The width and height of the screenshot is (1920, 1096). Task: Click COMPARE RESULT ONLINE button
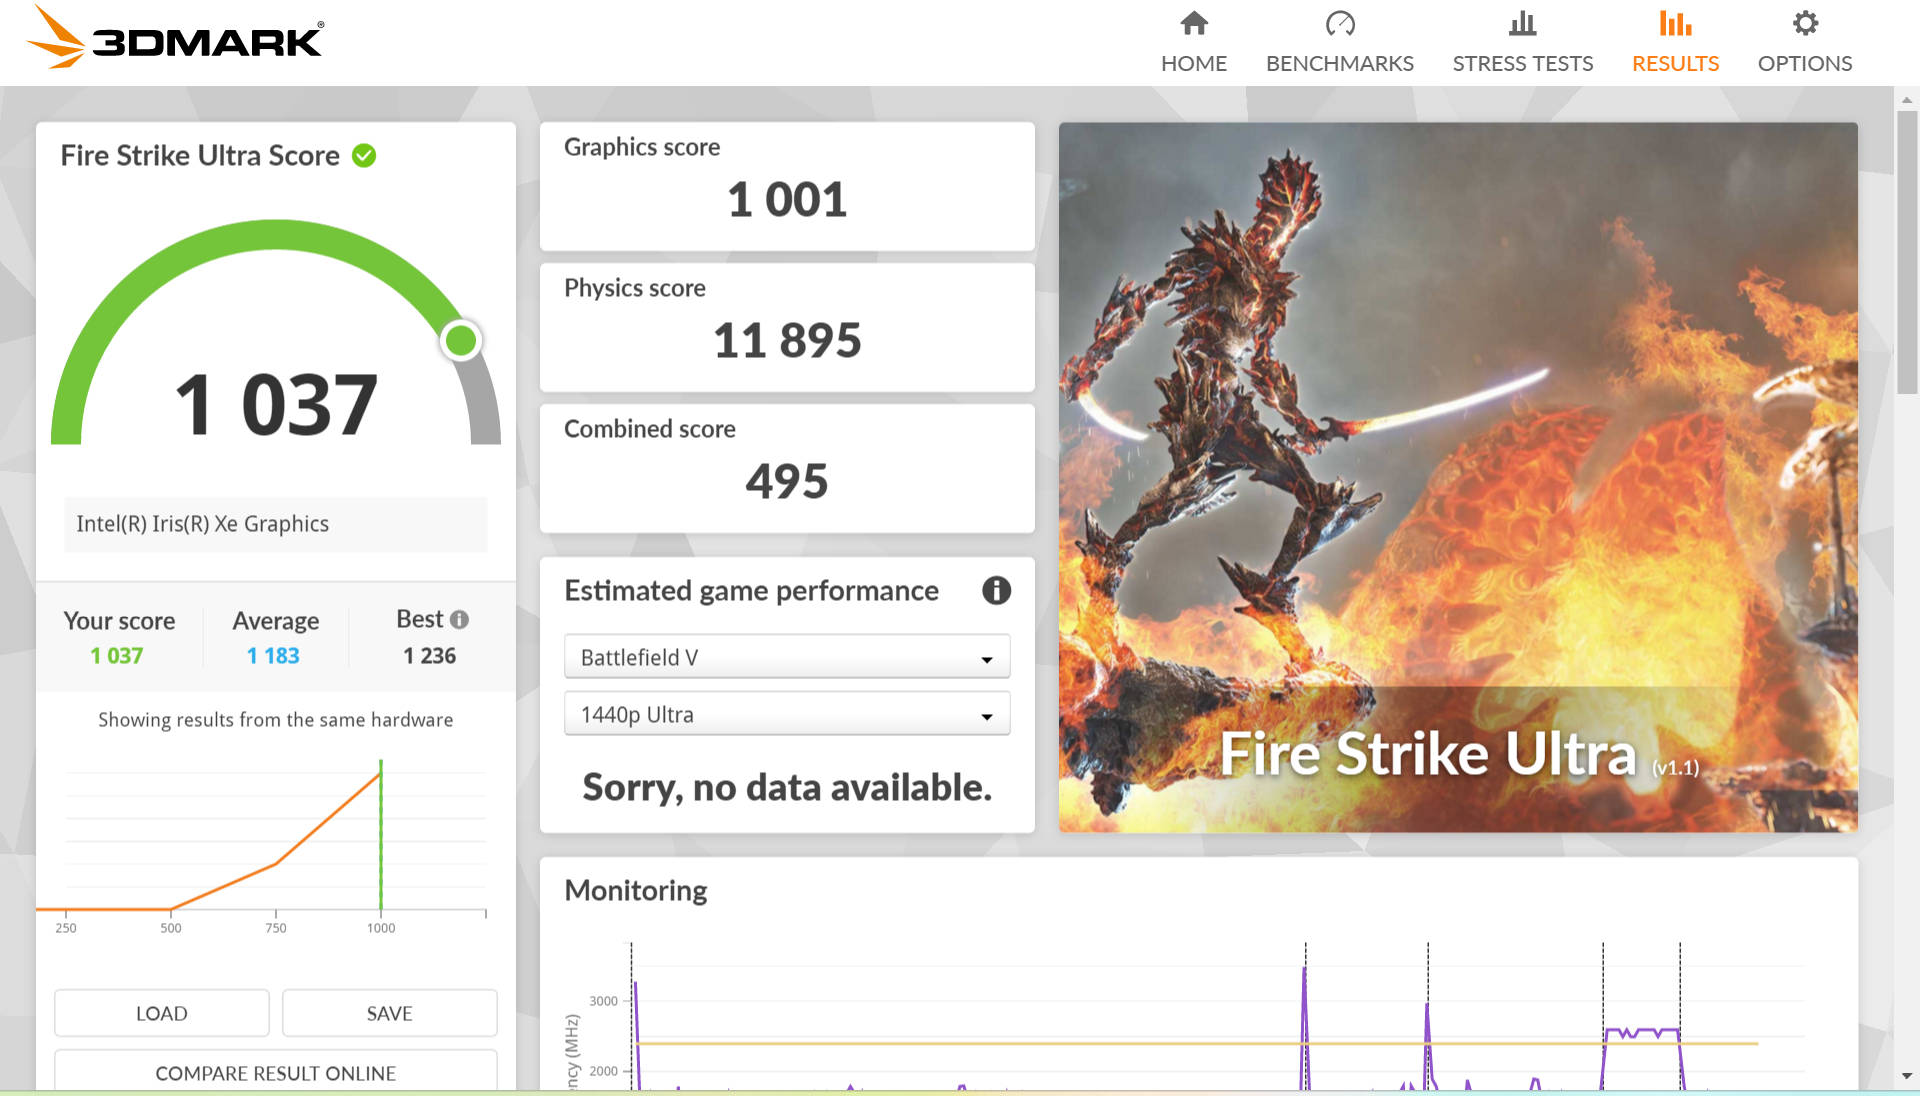[276, 1072]
